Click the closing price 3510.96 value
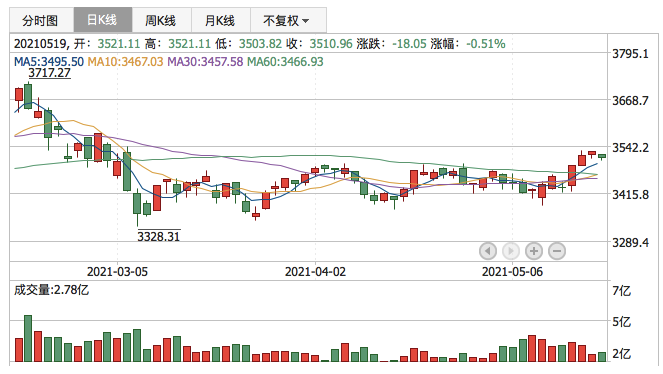The image size is (663, 374). (x=331, y=44)
